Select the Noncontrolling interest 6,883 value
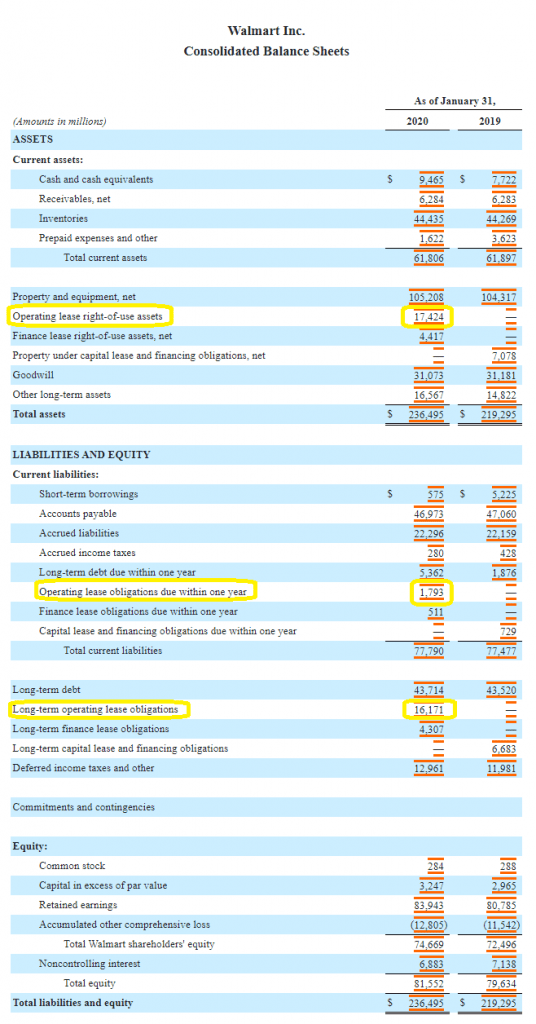This screenshot has width=536, height=1024. coord(432,964)
